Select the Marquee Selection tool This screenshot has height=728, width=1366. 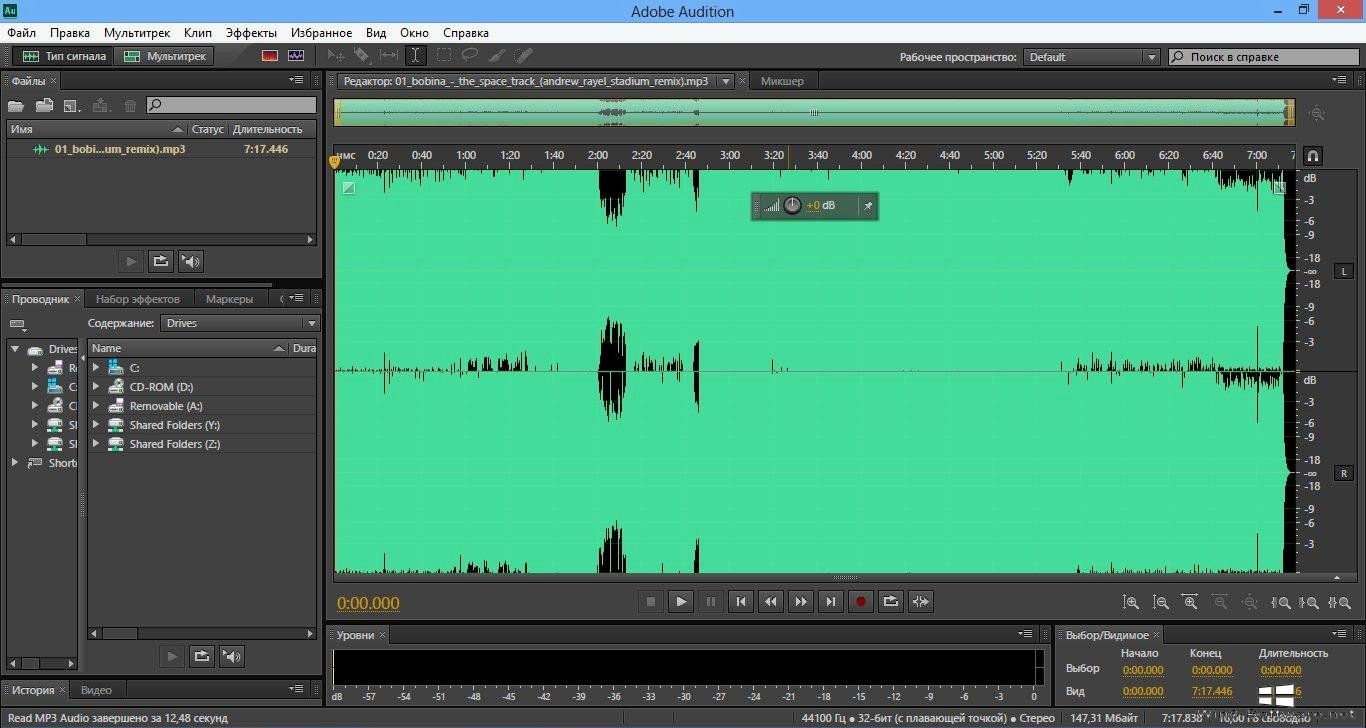(443, 56)
